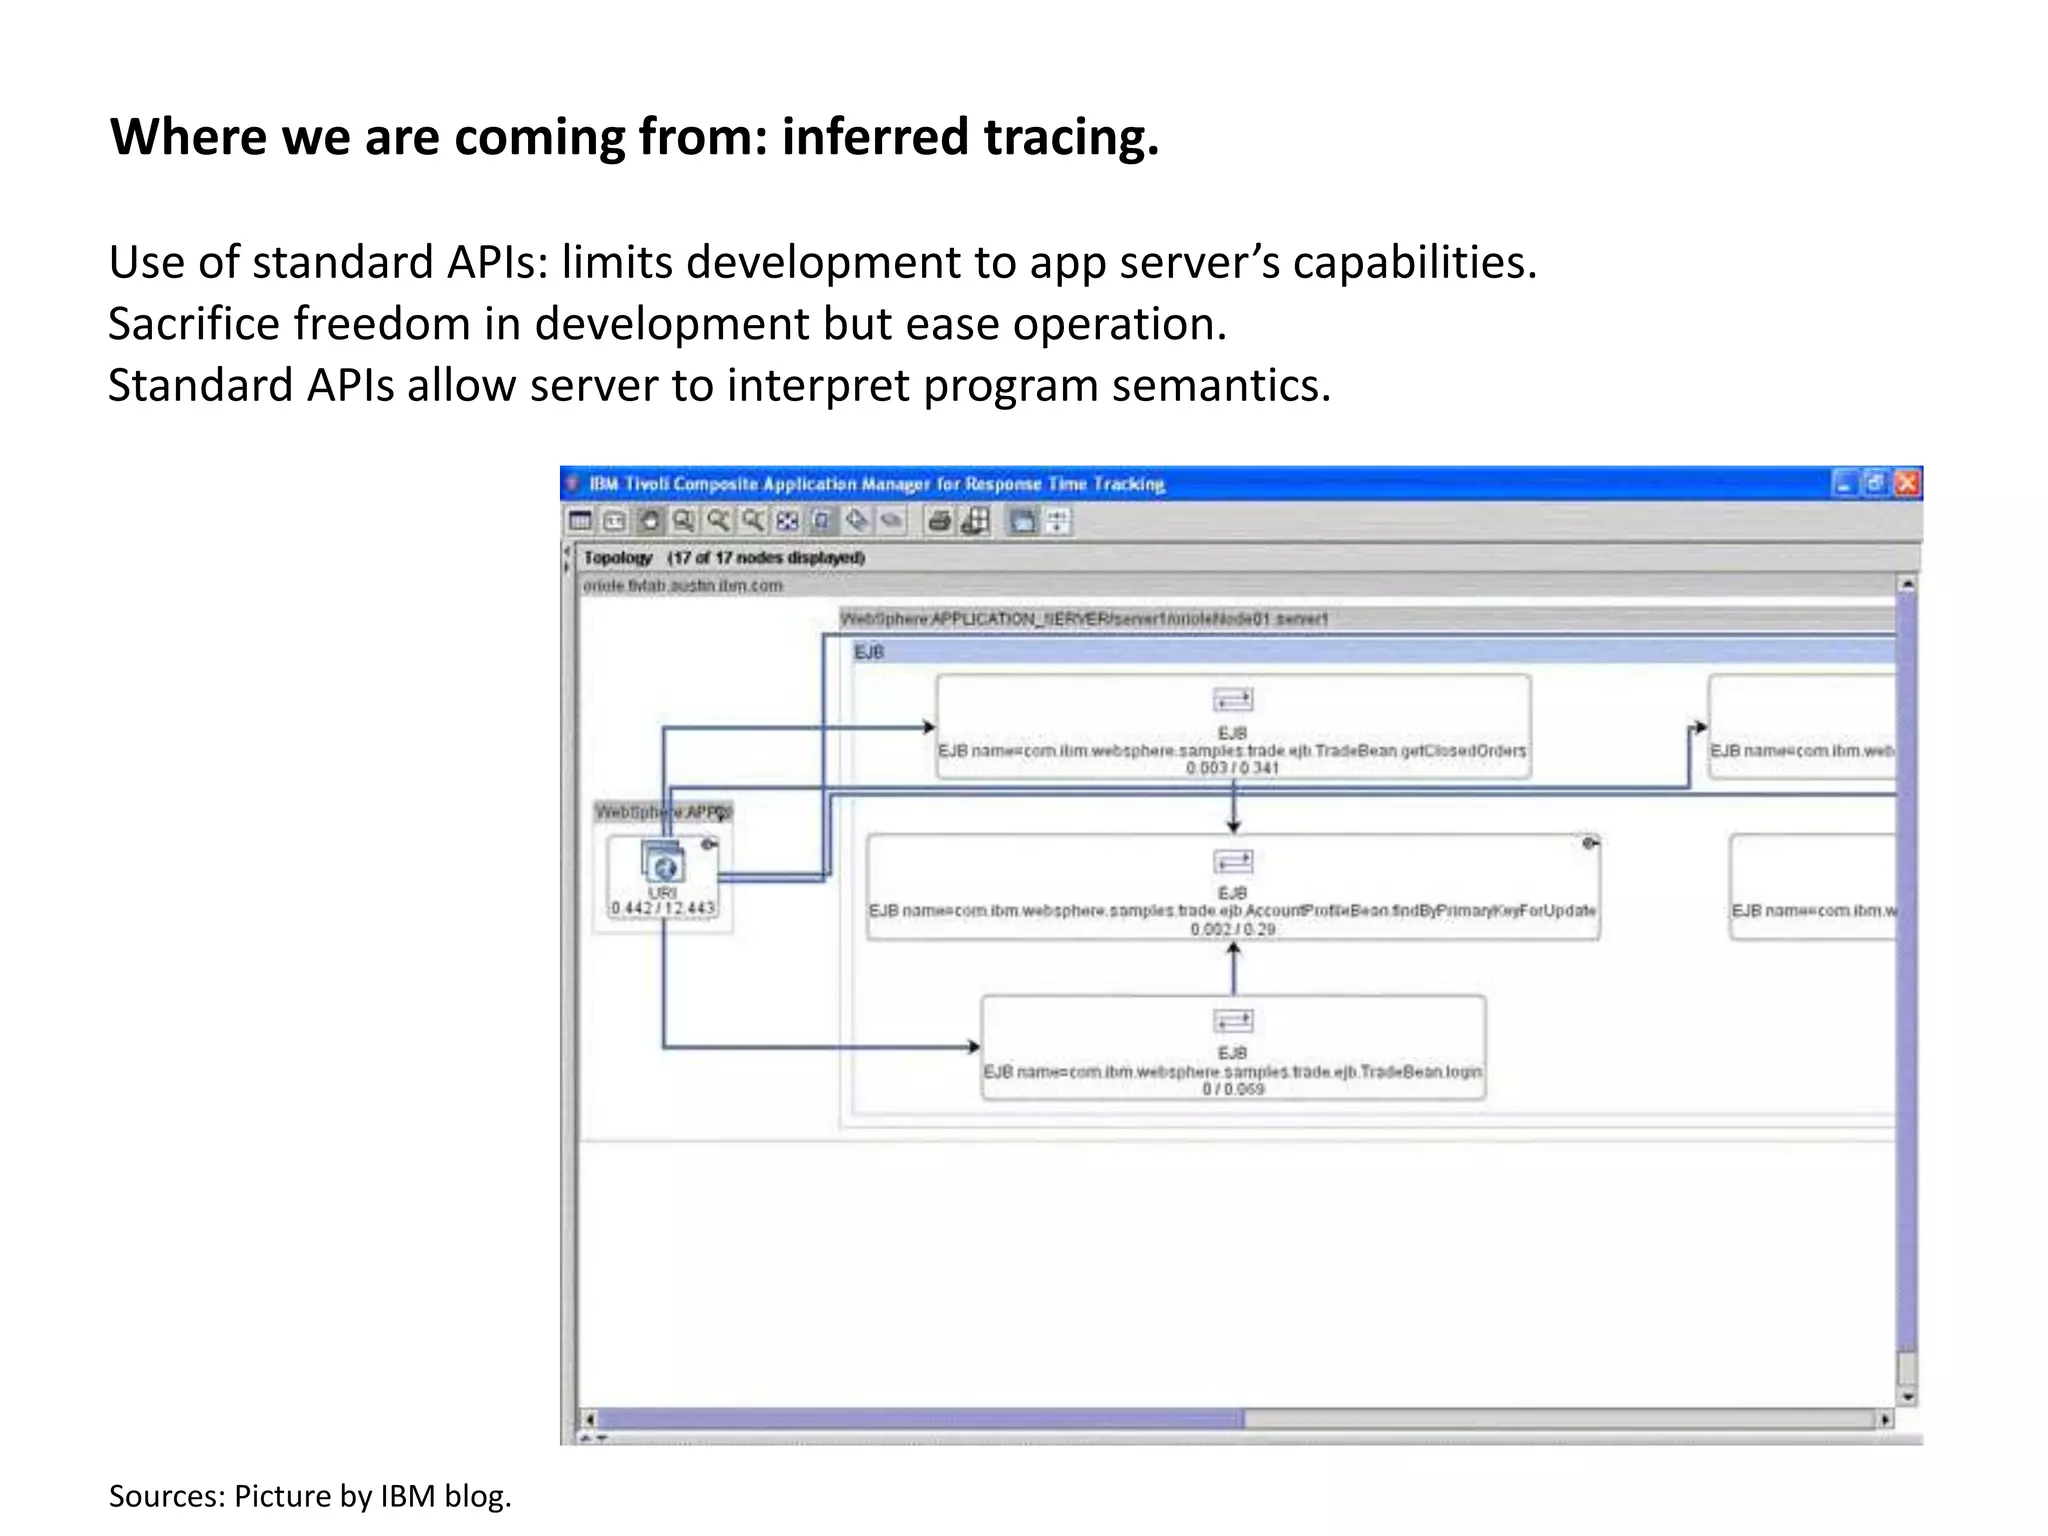
Task: Click horizontal scrollbar right arrow
Action: (x=1885, y=1419)
